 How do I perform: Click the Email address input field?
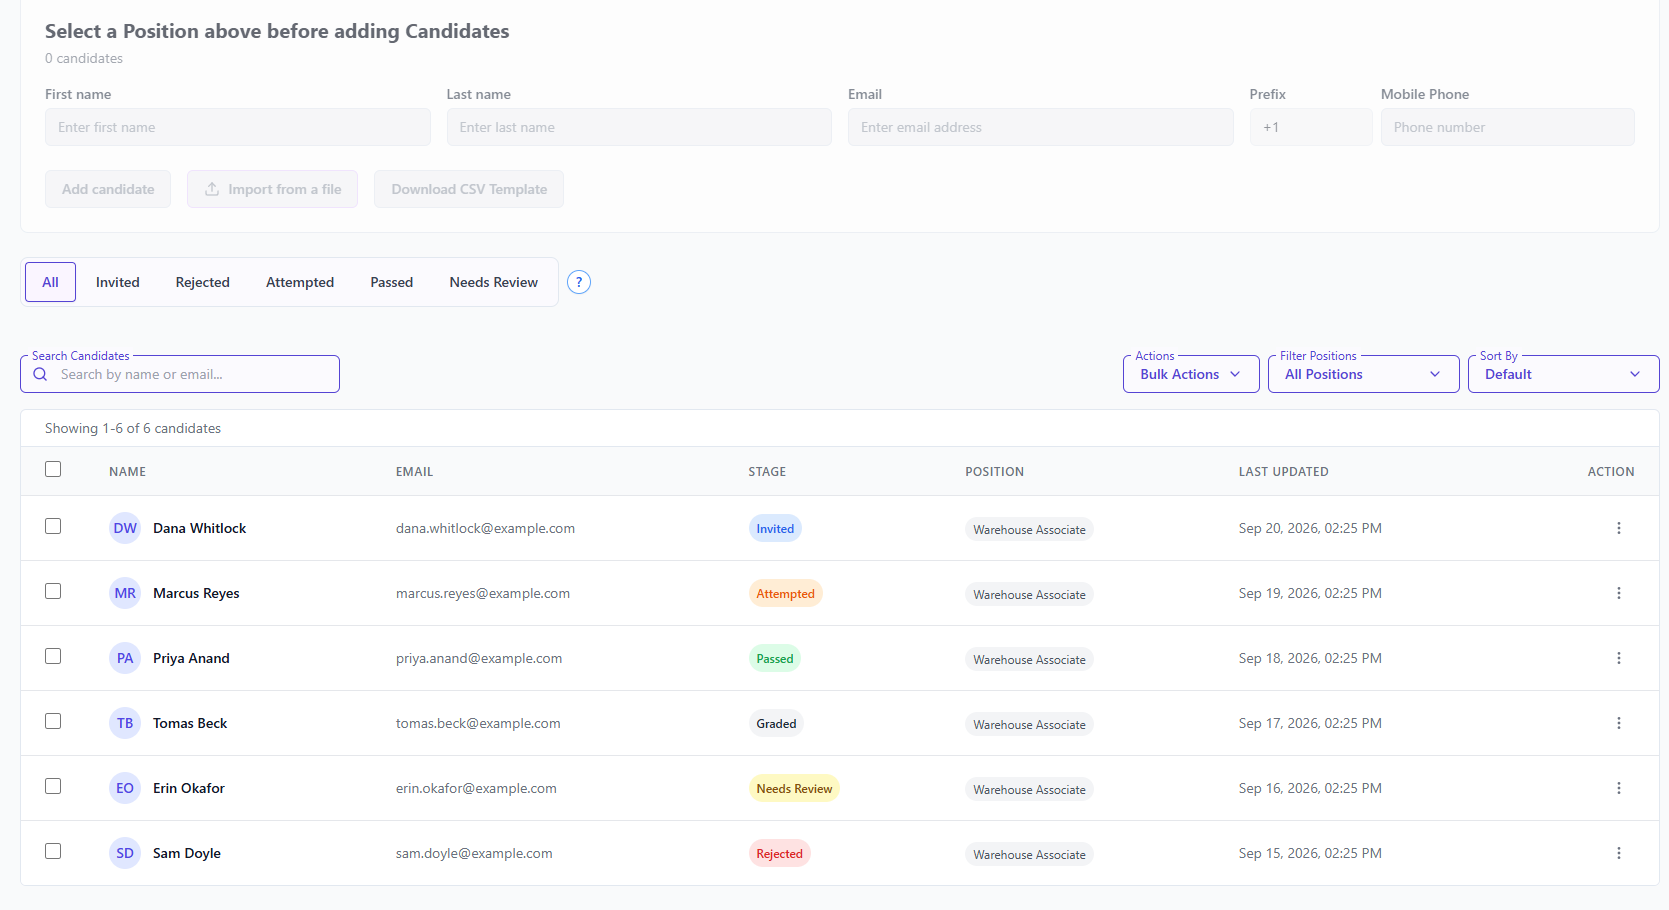click(x=1041, y=127)
